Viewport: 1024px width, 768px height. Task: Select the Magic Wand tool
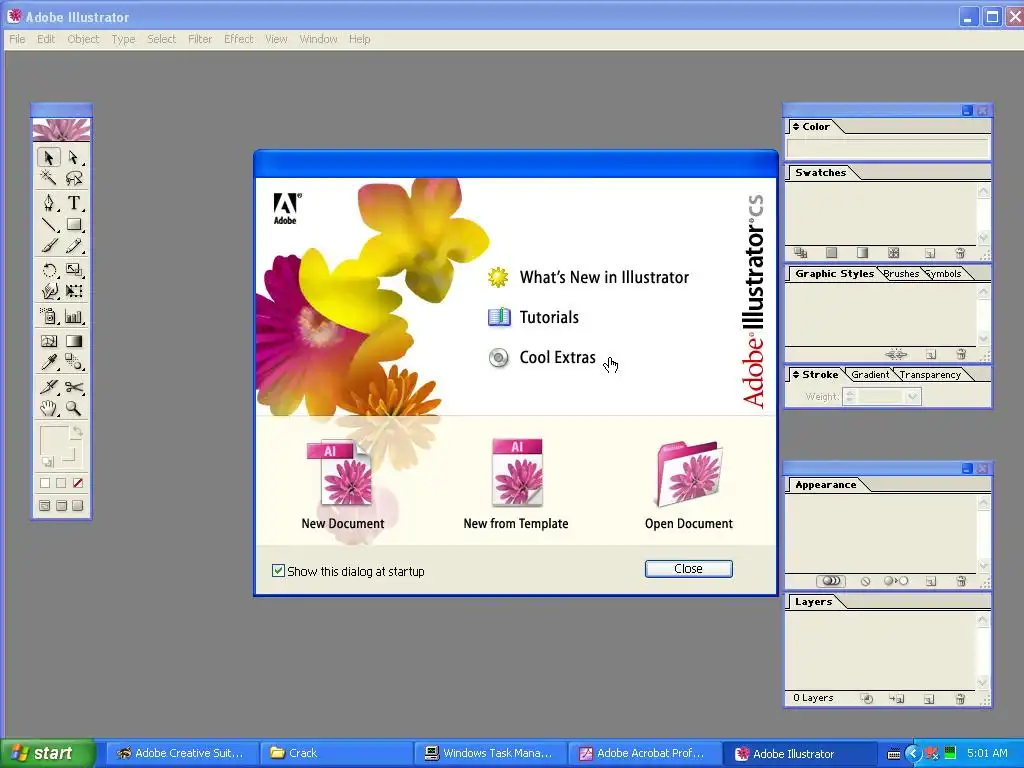[48, 178]
